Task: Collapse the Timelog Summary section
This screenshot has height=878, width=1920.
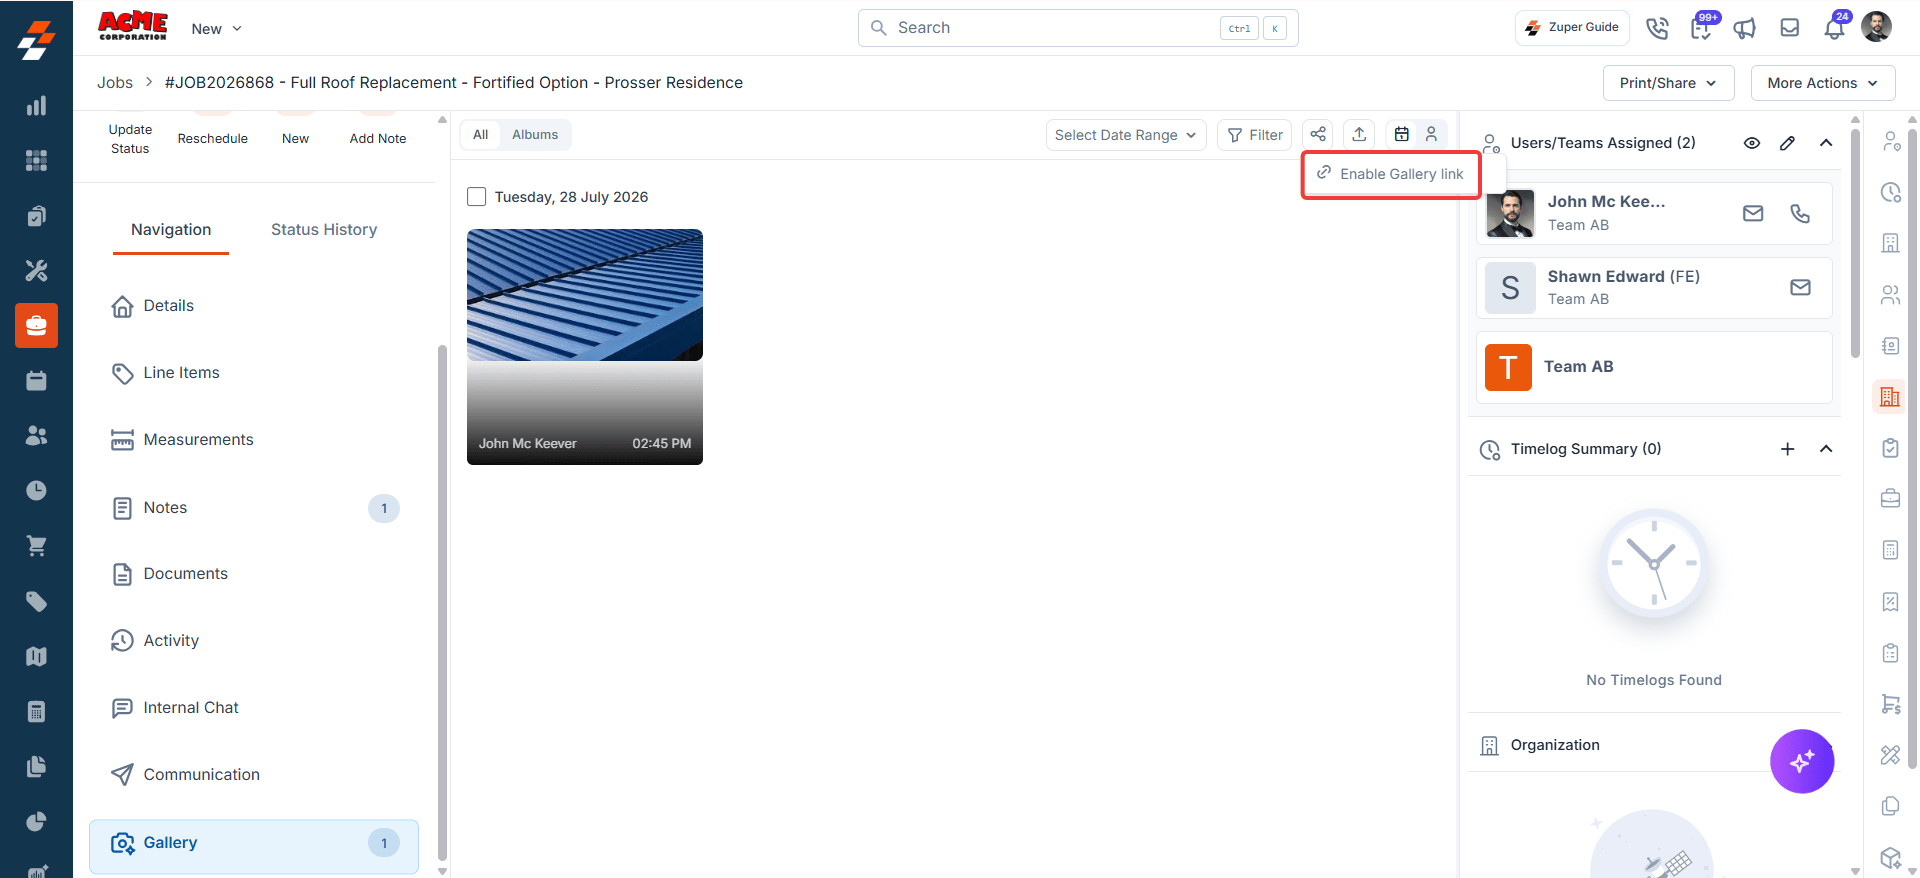Action: coord(1826,449)
